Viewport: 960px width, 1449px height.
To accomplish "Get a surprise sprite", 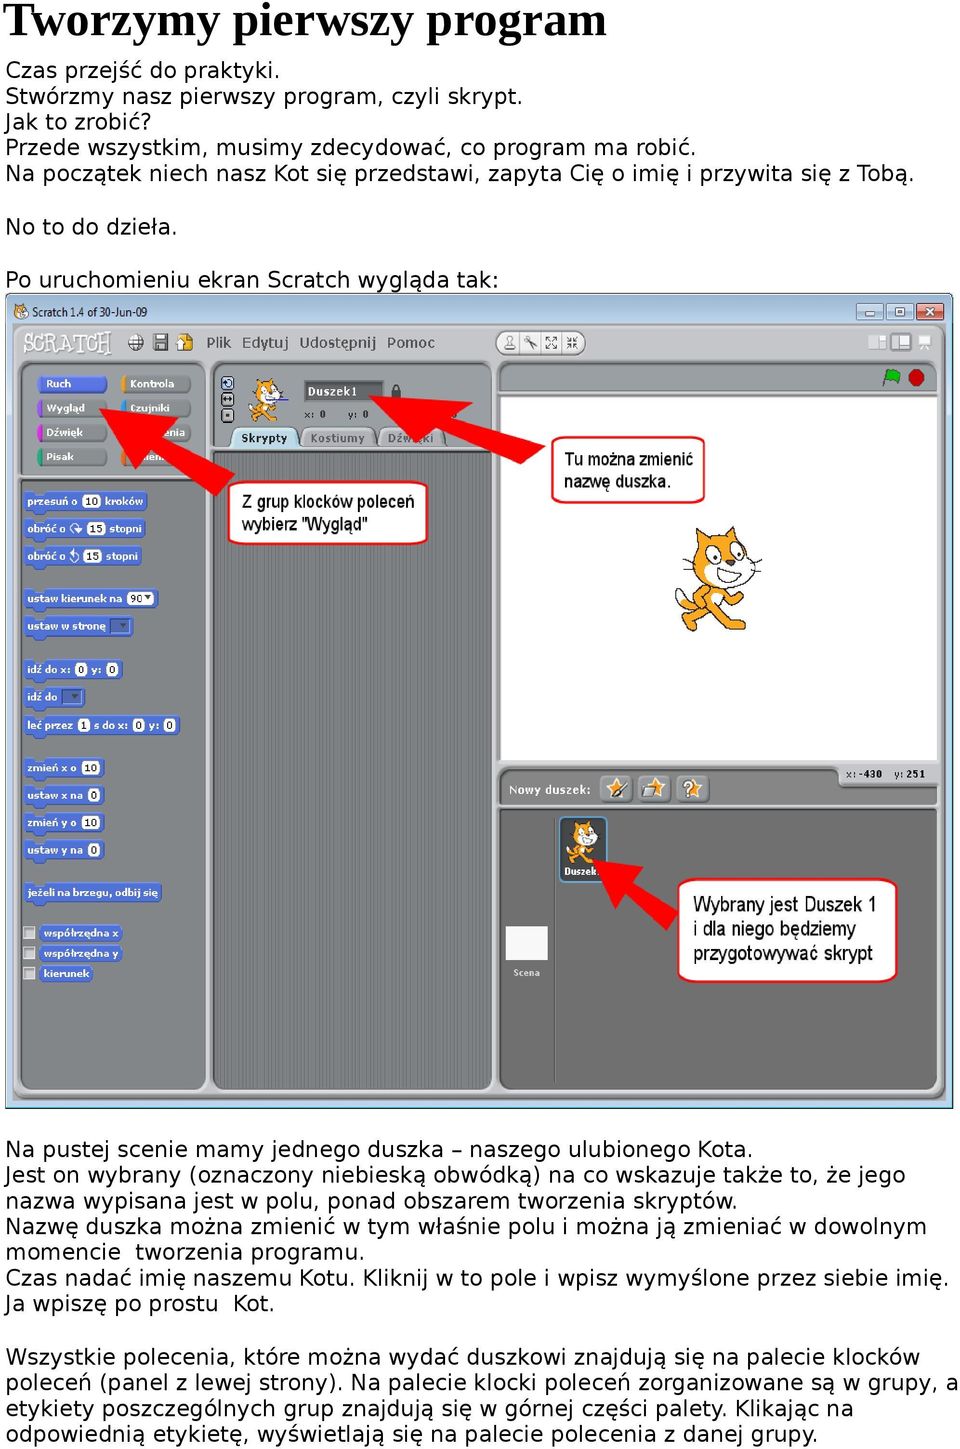I will click(691, 788).
